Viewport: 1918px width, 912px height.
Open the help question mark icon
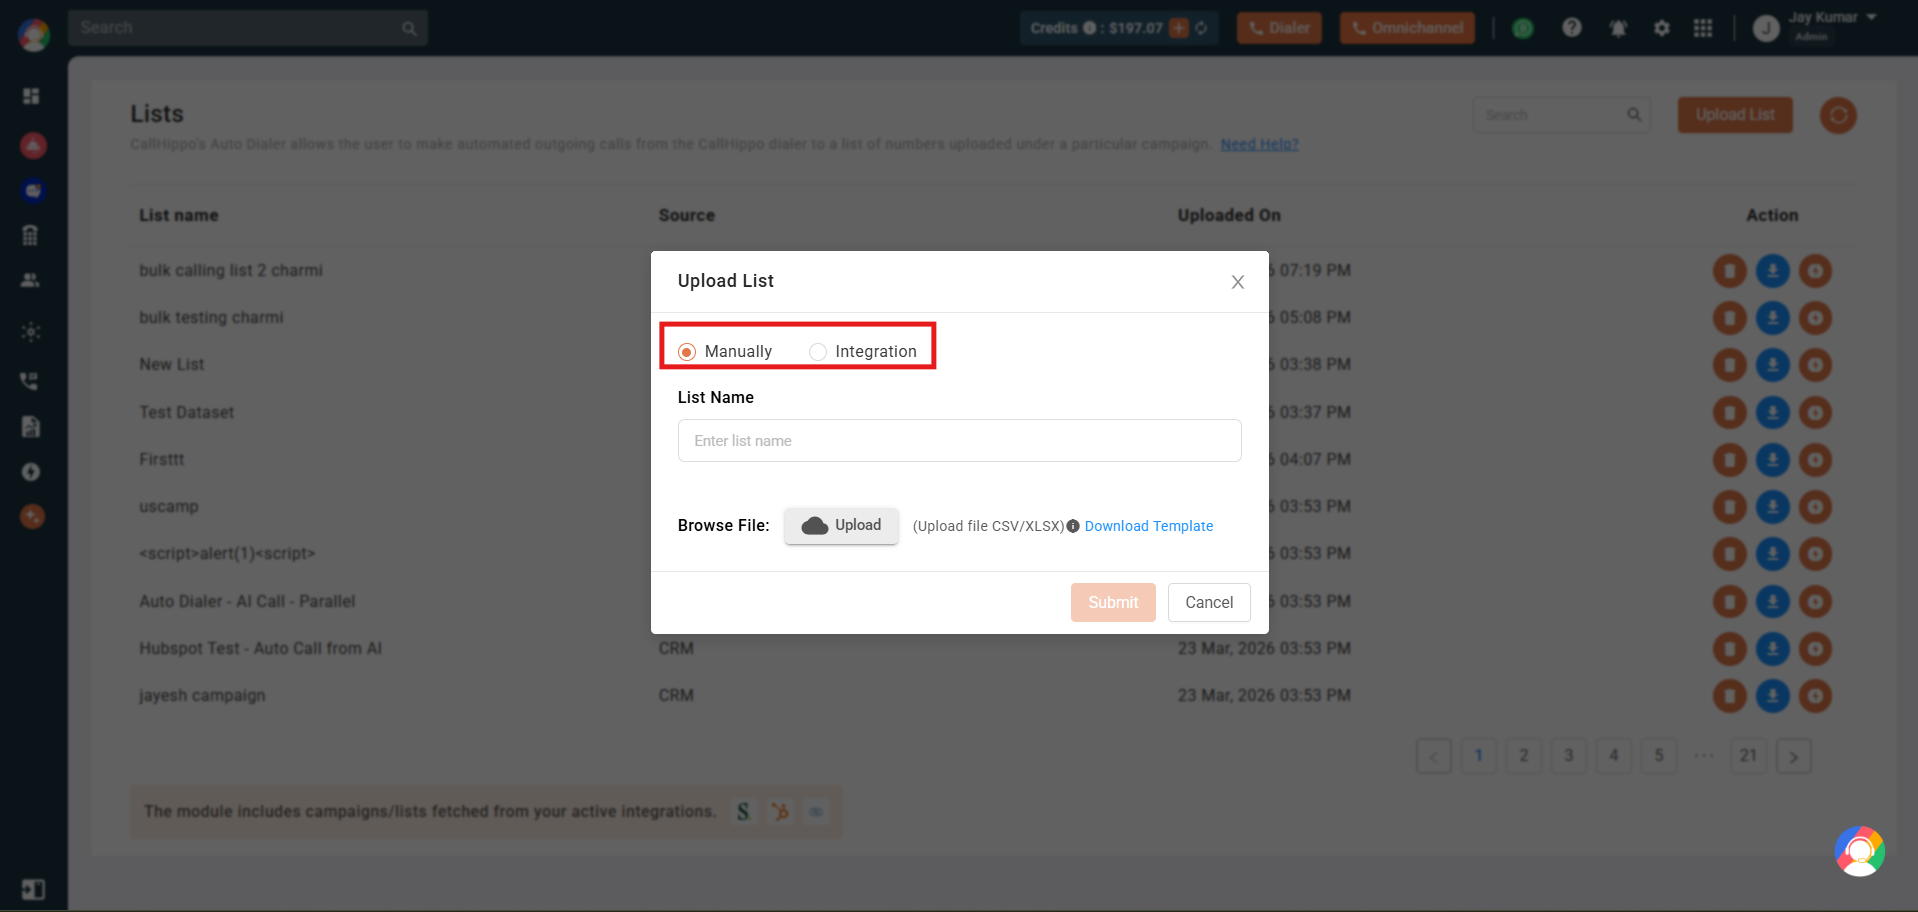point(1572,28)
